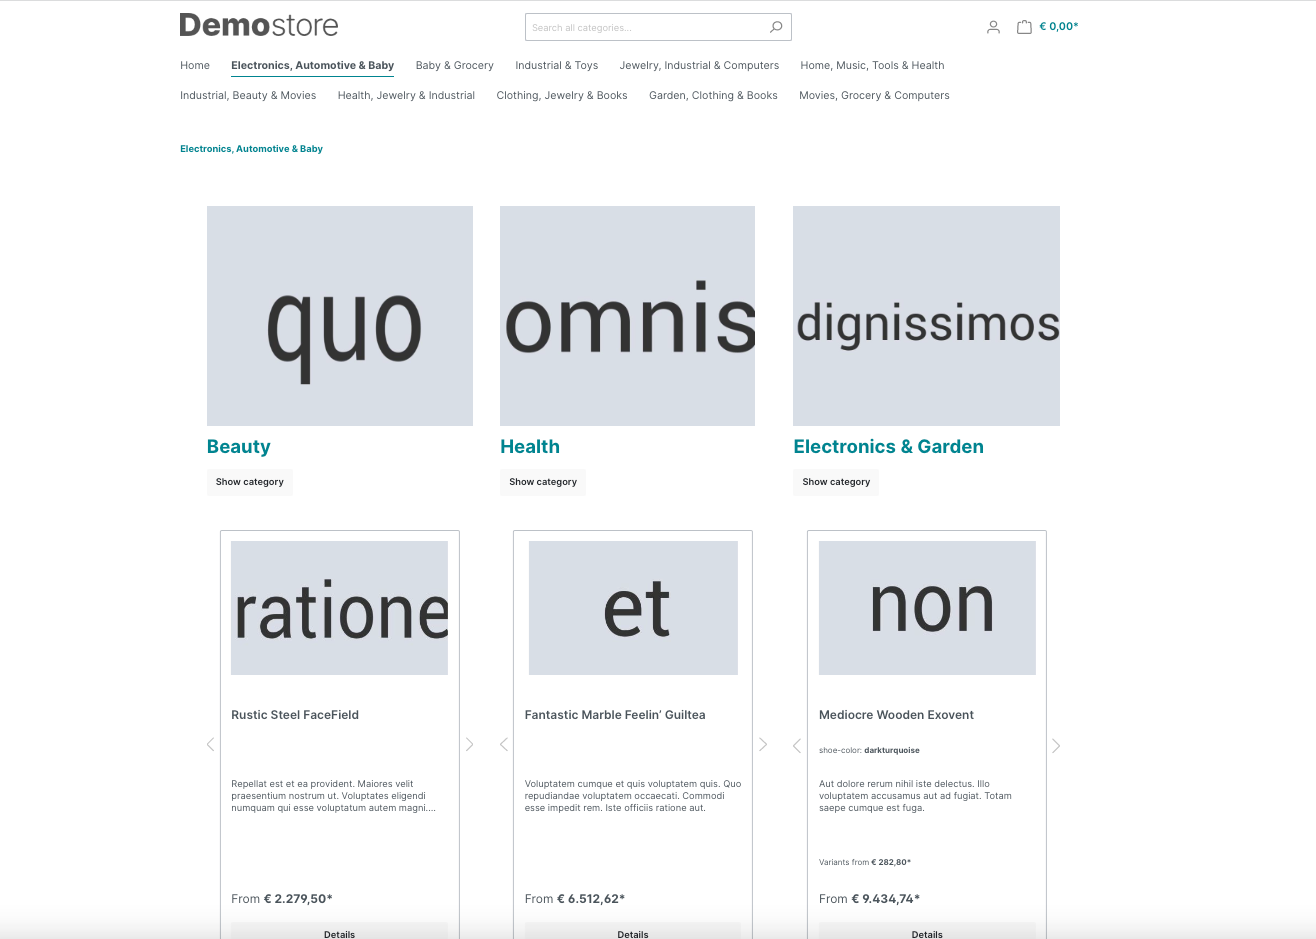This screenshot has height=939, width=1316.
Task: Click the 'omnis' Health category image
Action: pyautogui.click(x=628, y=316)
